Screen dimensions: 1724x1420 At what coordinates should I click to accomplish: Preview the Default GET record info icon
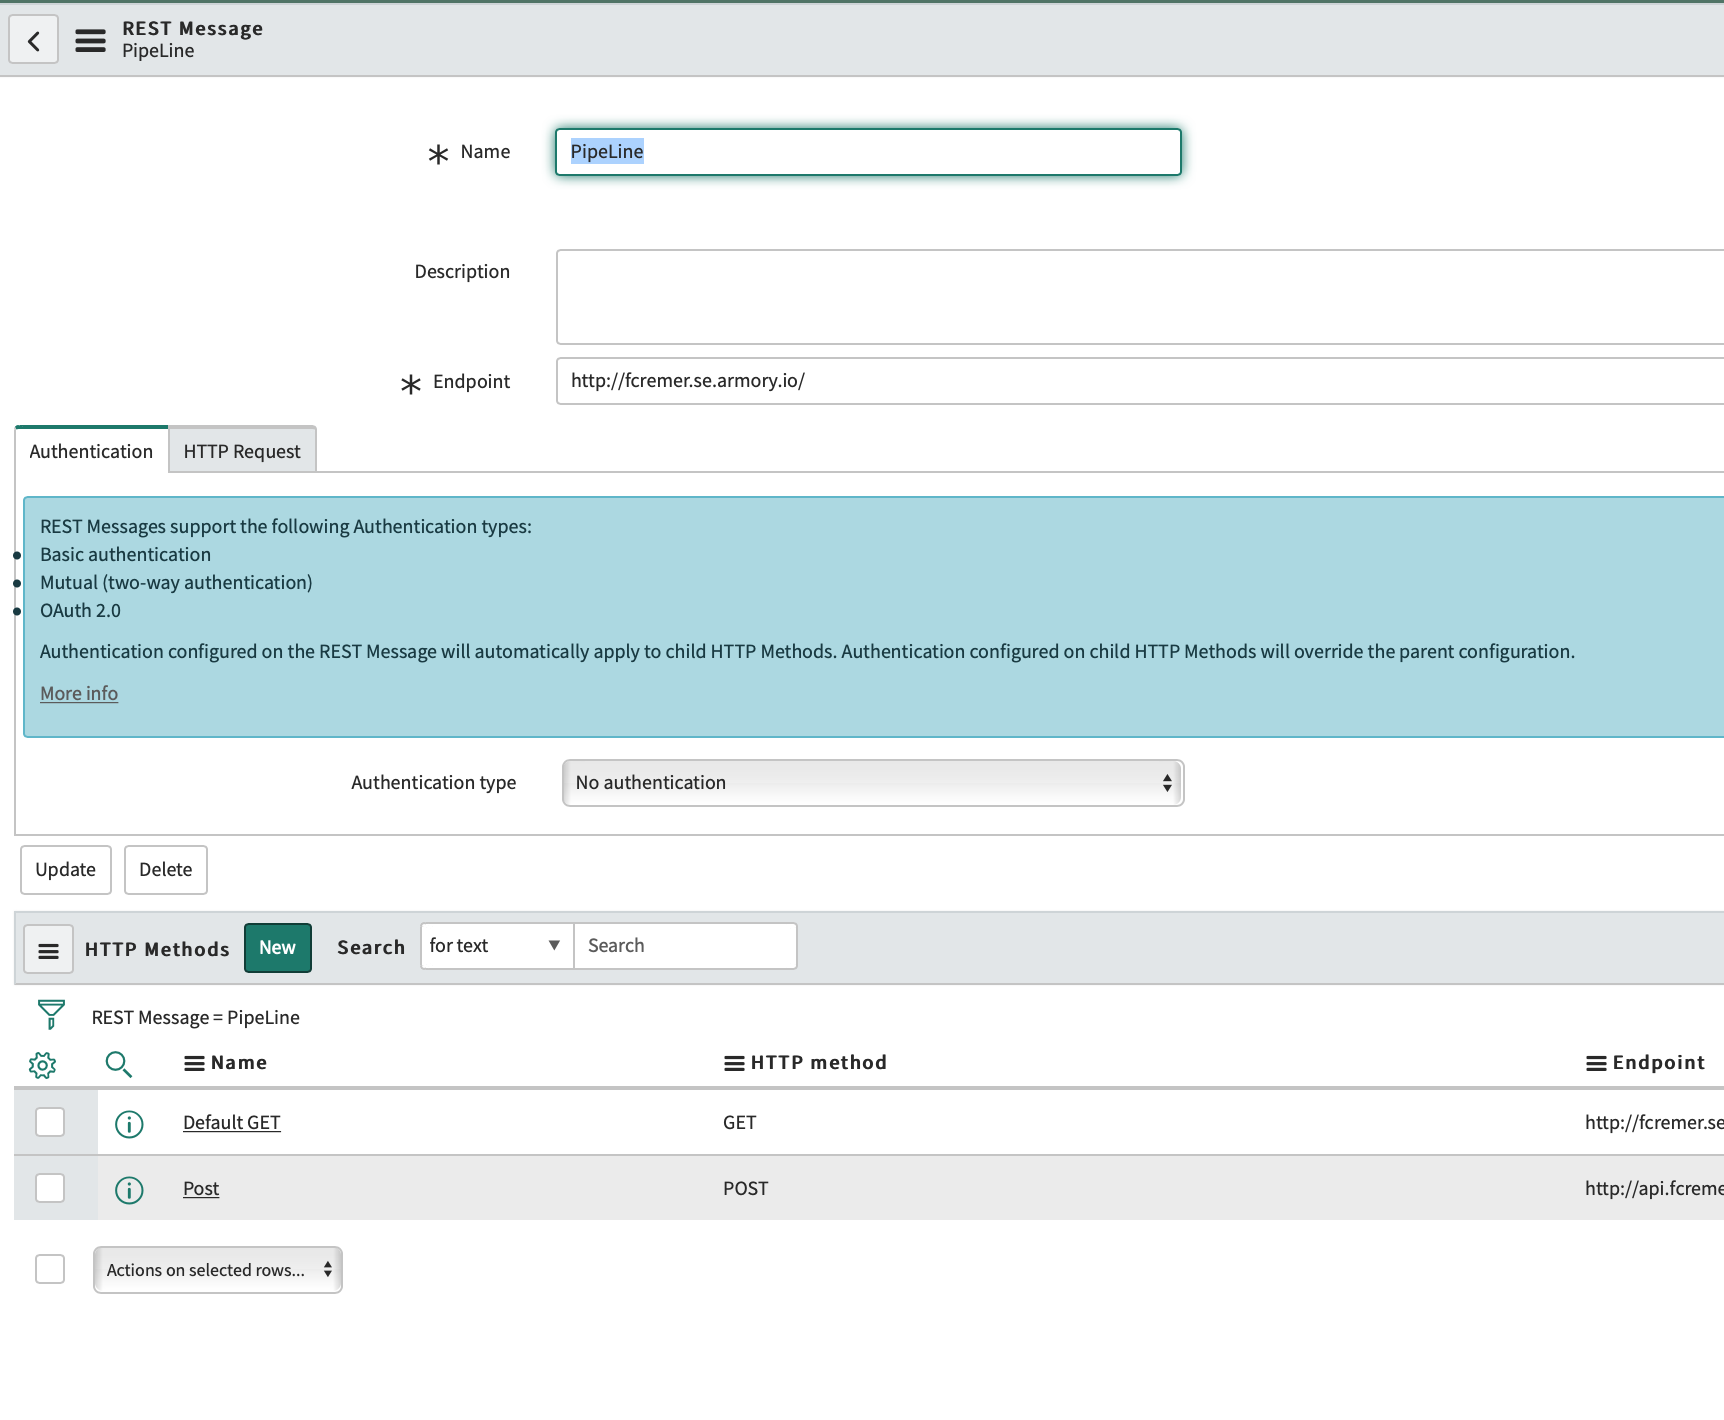pos(129,1124)
